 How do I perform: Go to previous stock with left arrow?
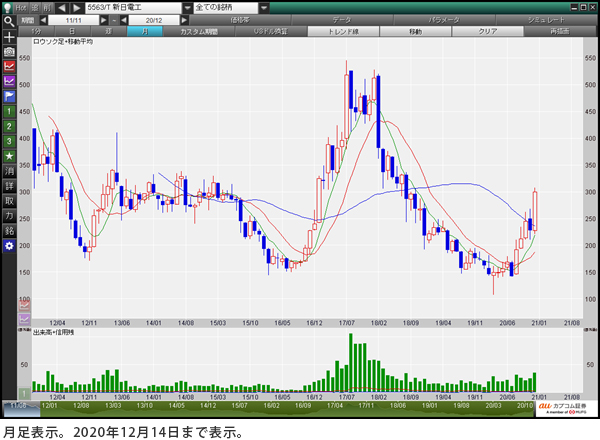62,8
